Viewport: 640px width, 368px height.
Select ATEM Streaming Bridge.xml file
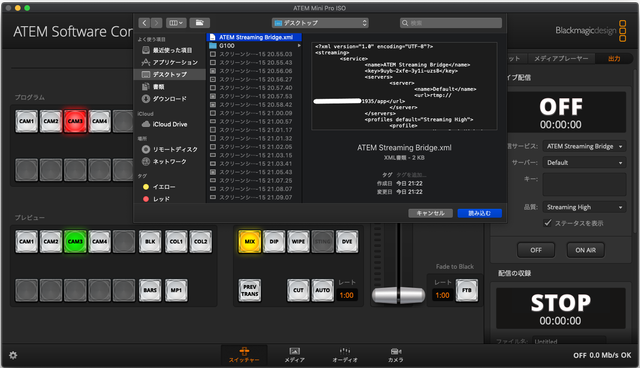pos(255,37)
